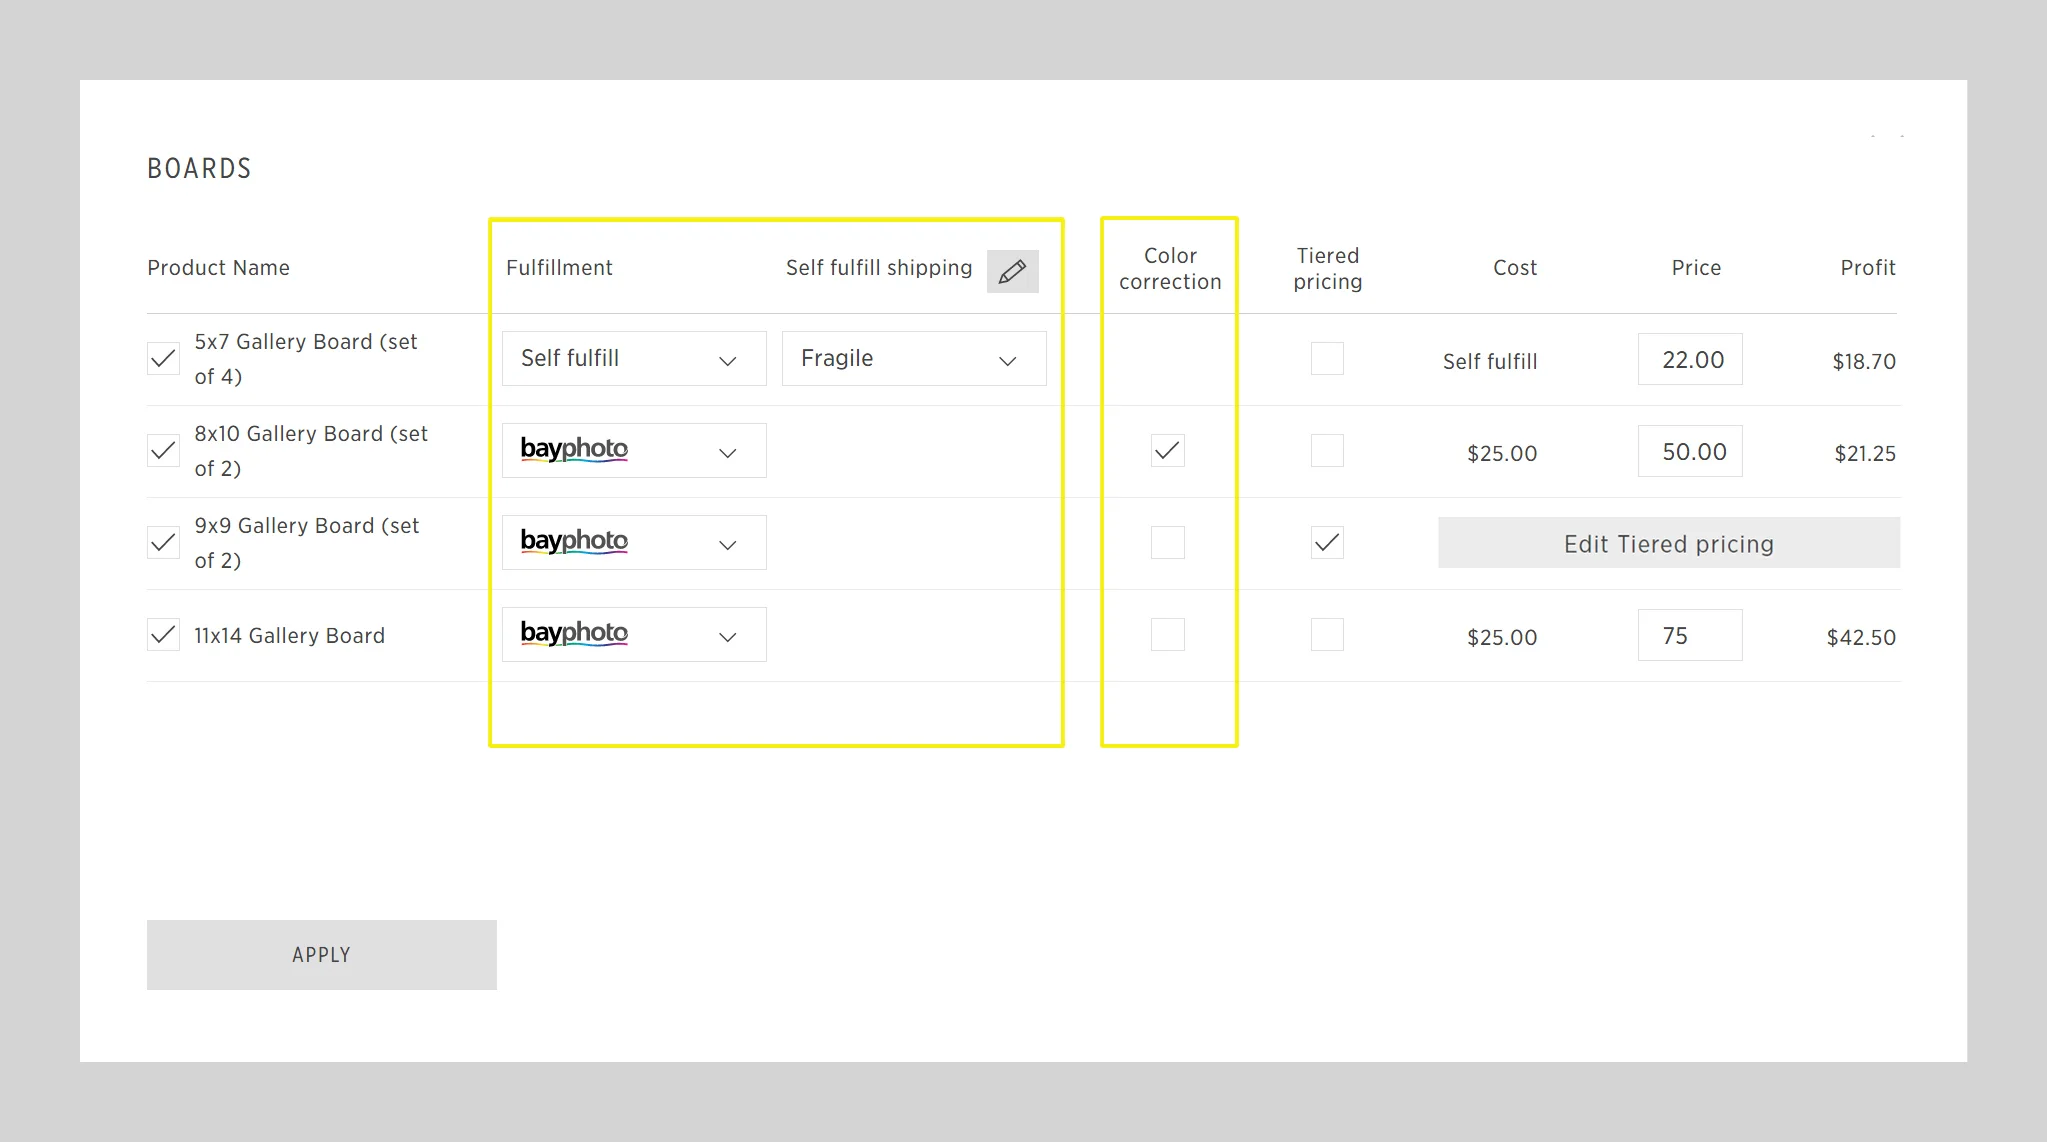Uncheck the 11x14 Gallery Board product checkbox
This screenshot has width=2047, height=1142.
(163, 634)
